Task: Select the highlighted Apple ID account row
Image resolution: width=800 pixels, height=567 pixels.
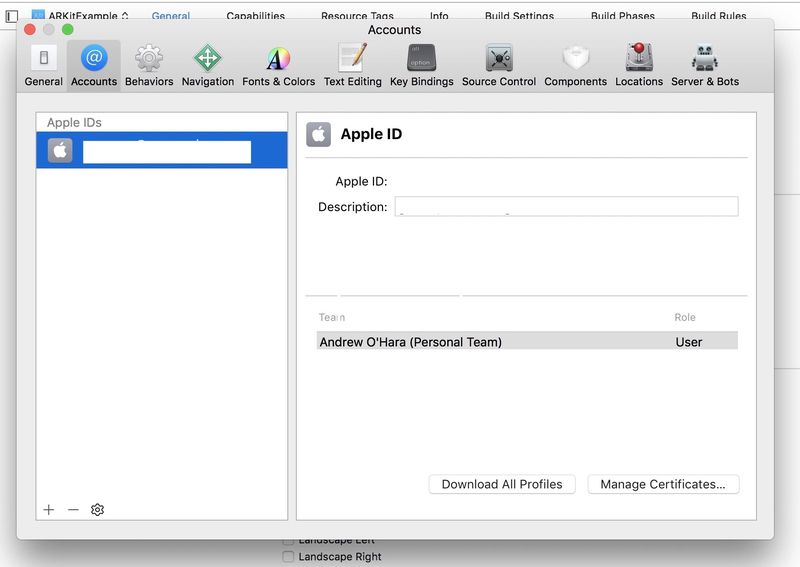Action: pos(162,150)
